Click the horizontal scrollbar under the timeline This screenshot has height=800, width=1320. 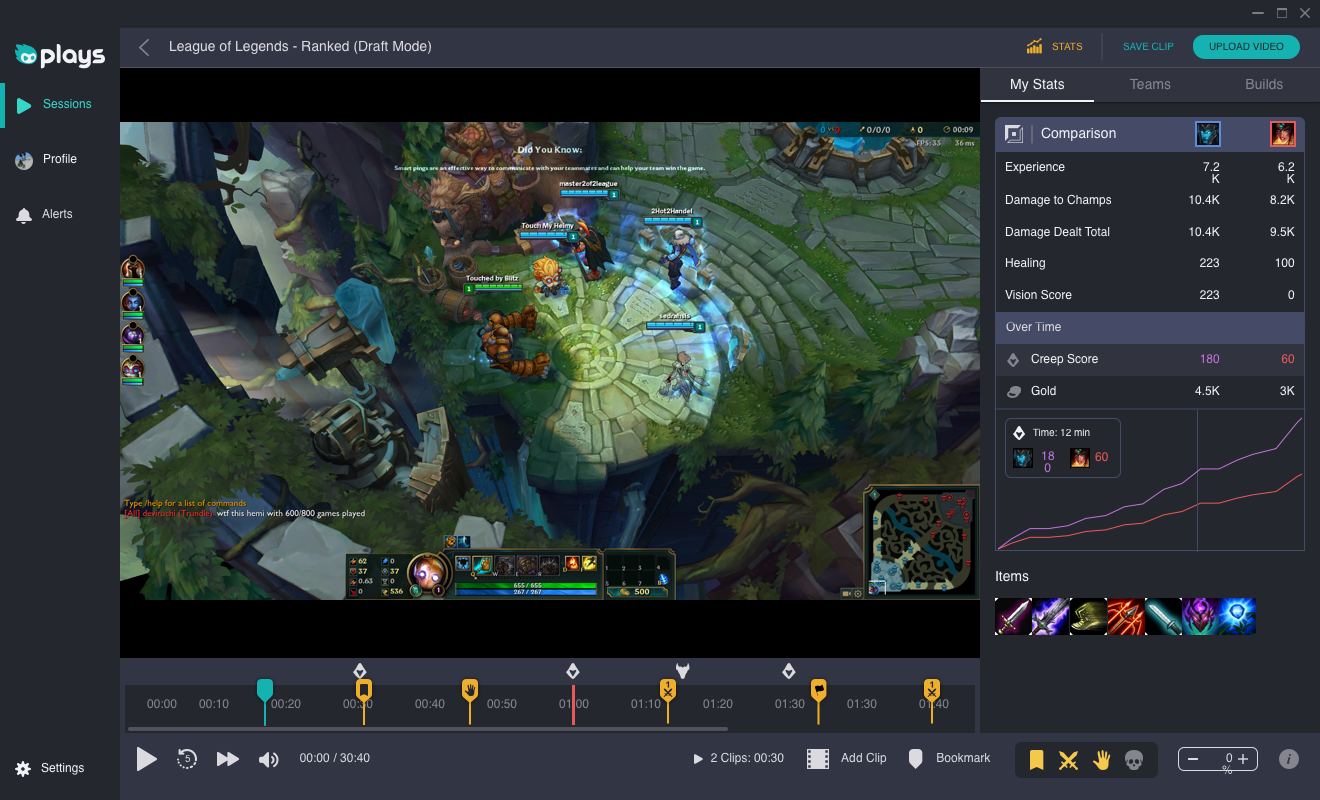pos(428,729)
